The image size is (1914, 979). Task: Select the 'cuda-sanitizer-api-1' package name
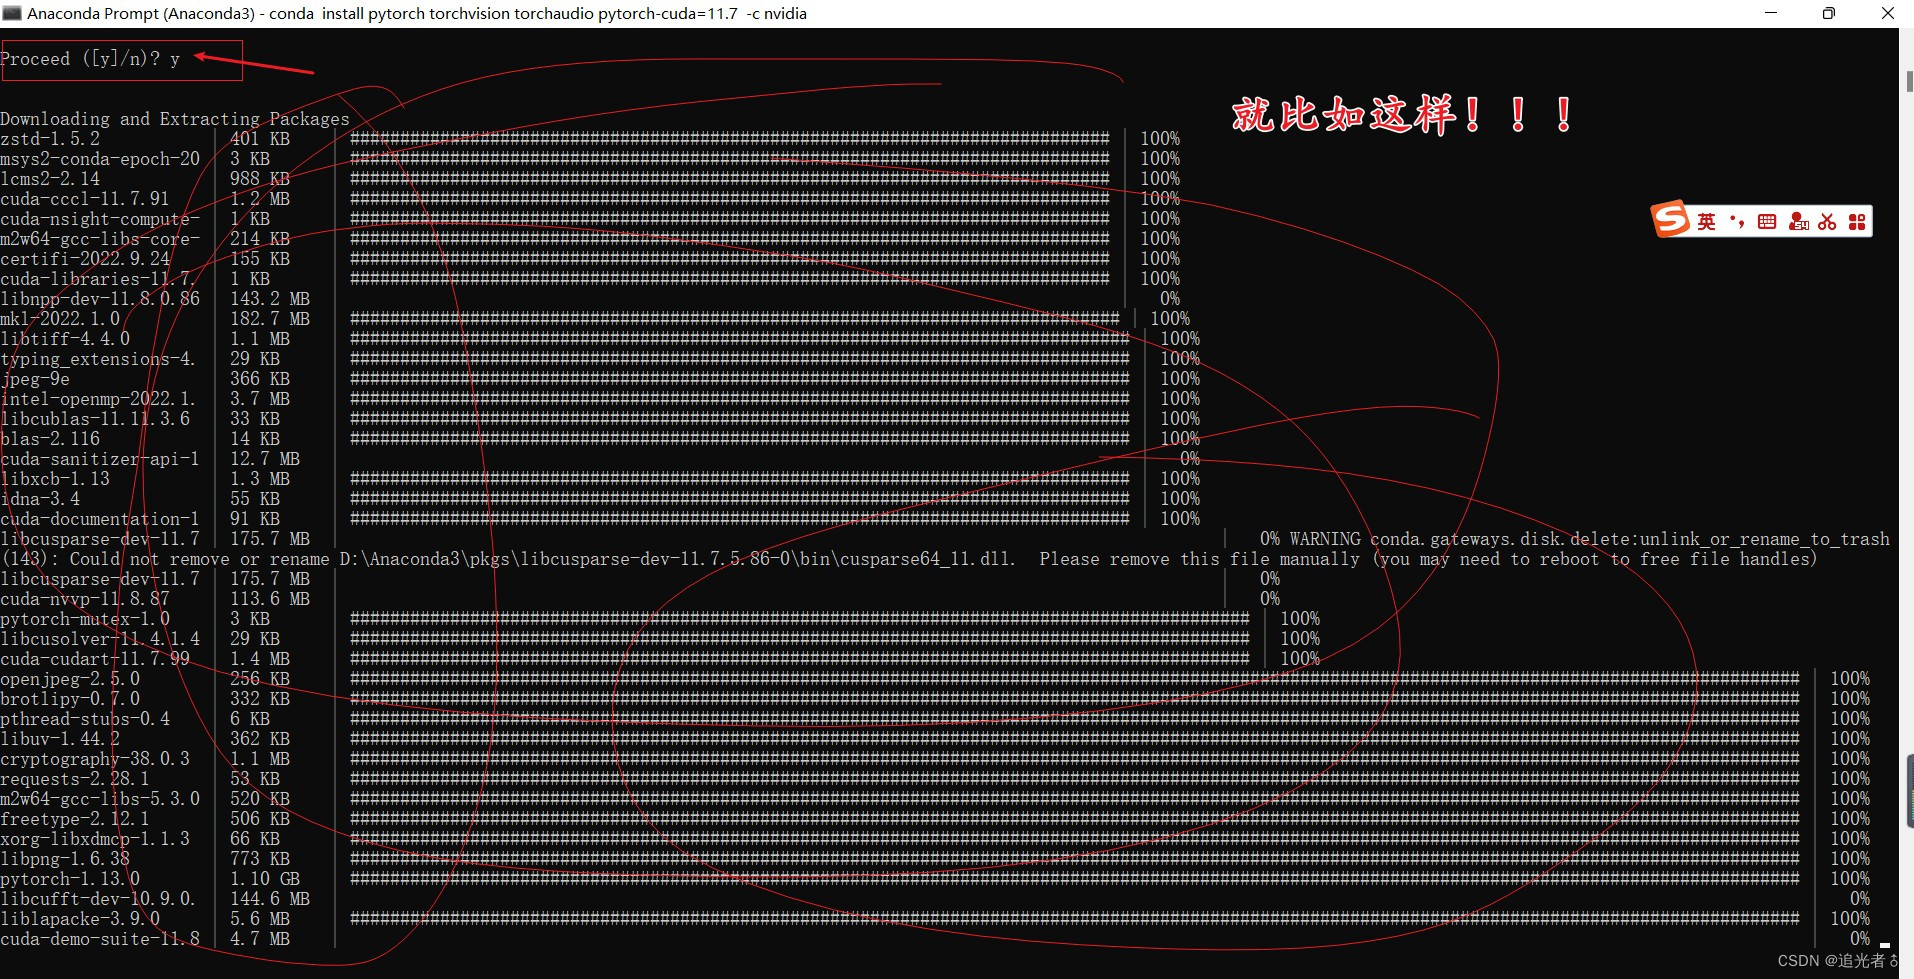100,459
